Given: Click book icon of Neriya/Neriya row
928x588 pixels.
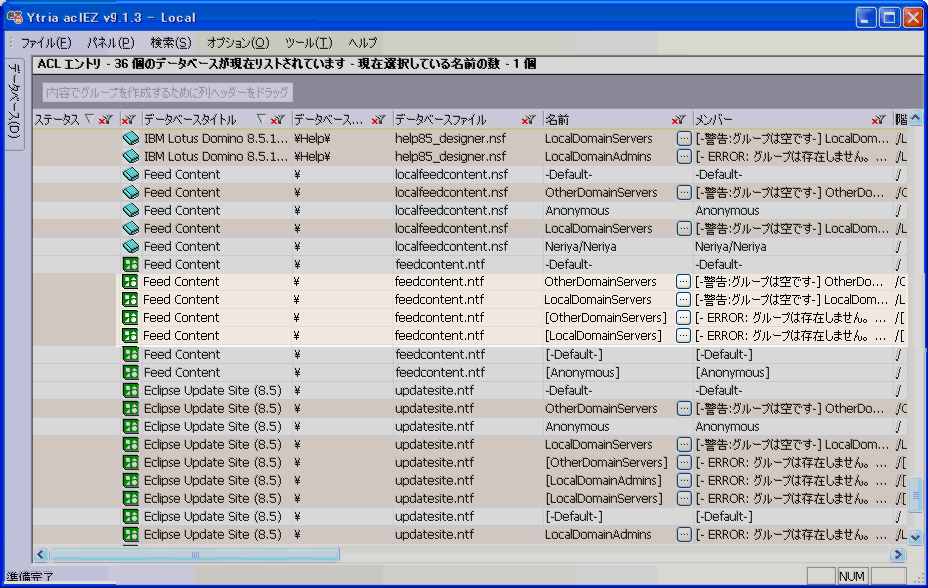Looking at the screenshot, I should (x=130, y=246).
